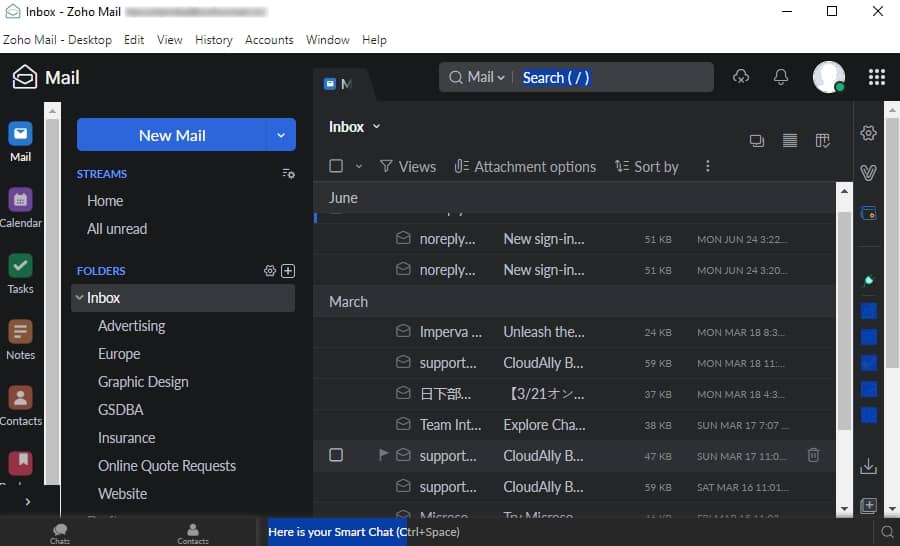This screenshot has width=900, height=546.
Task: Open folder settings gear next to FOLDERS
Action: pyautogui.click(x=270, y=270)
